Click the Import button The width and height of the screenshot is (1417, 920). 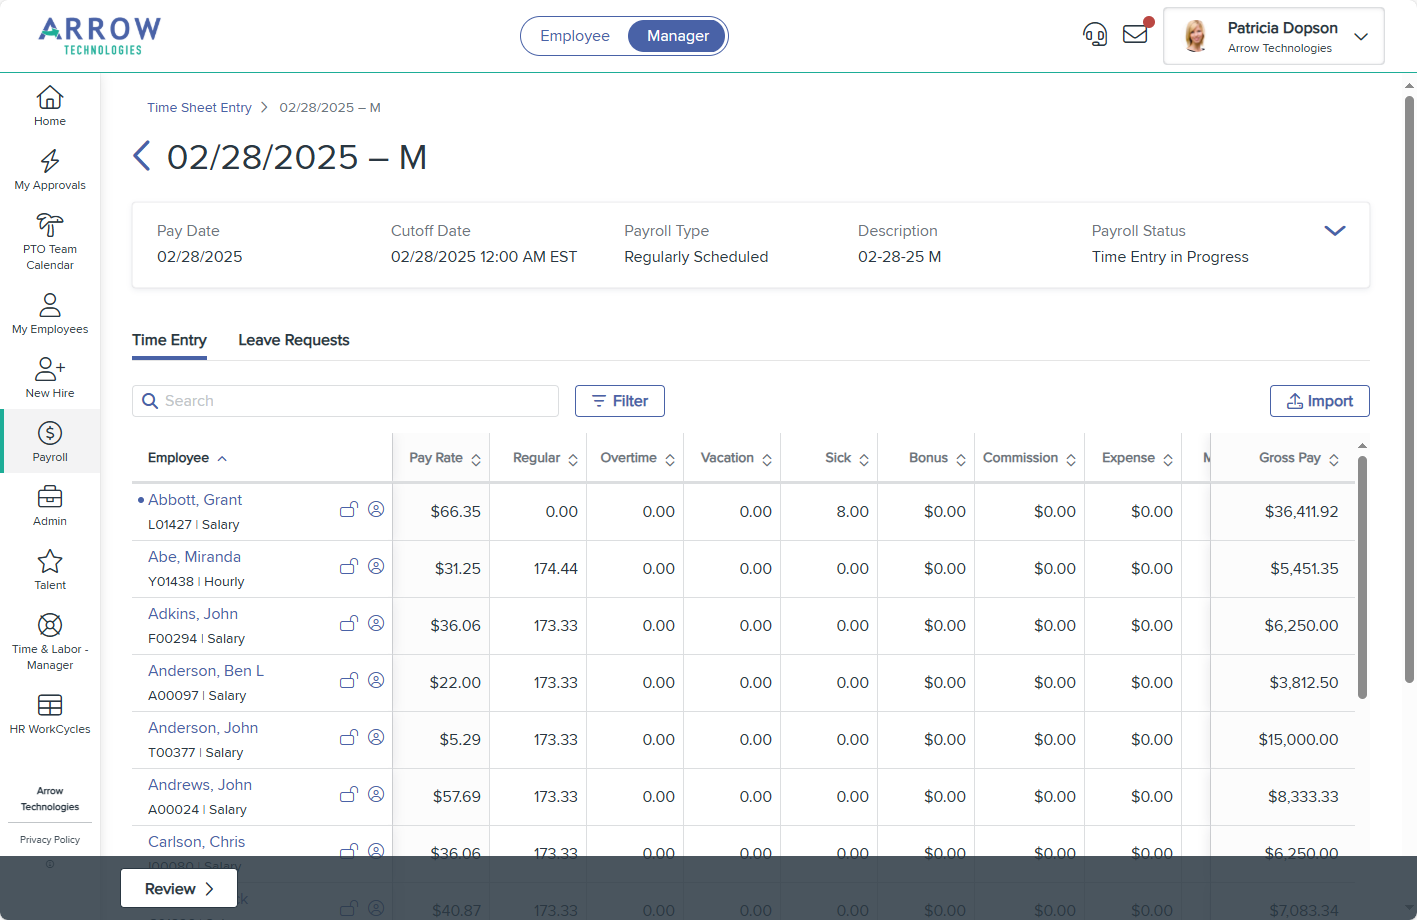pos(1319,401)
